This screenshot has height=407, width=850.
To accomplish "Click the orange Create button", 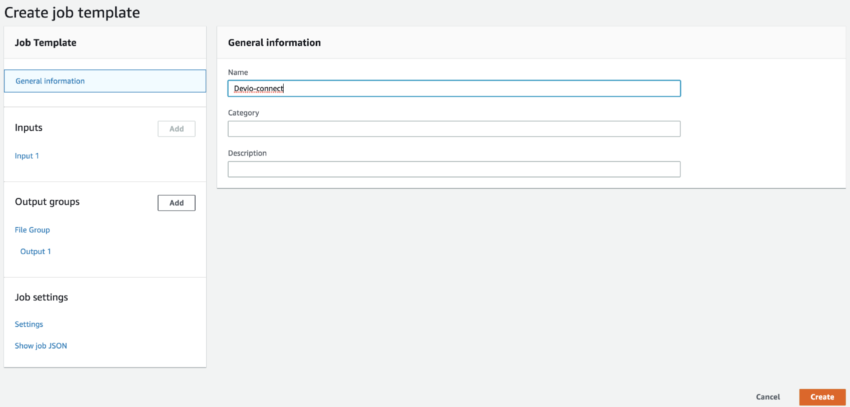I will [822, 397].
